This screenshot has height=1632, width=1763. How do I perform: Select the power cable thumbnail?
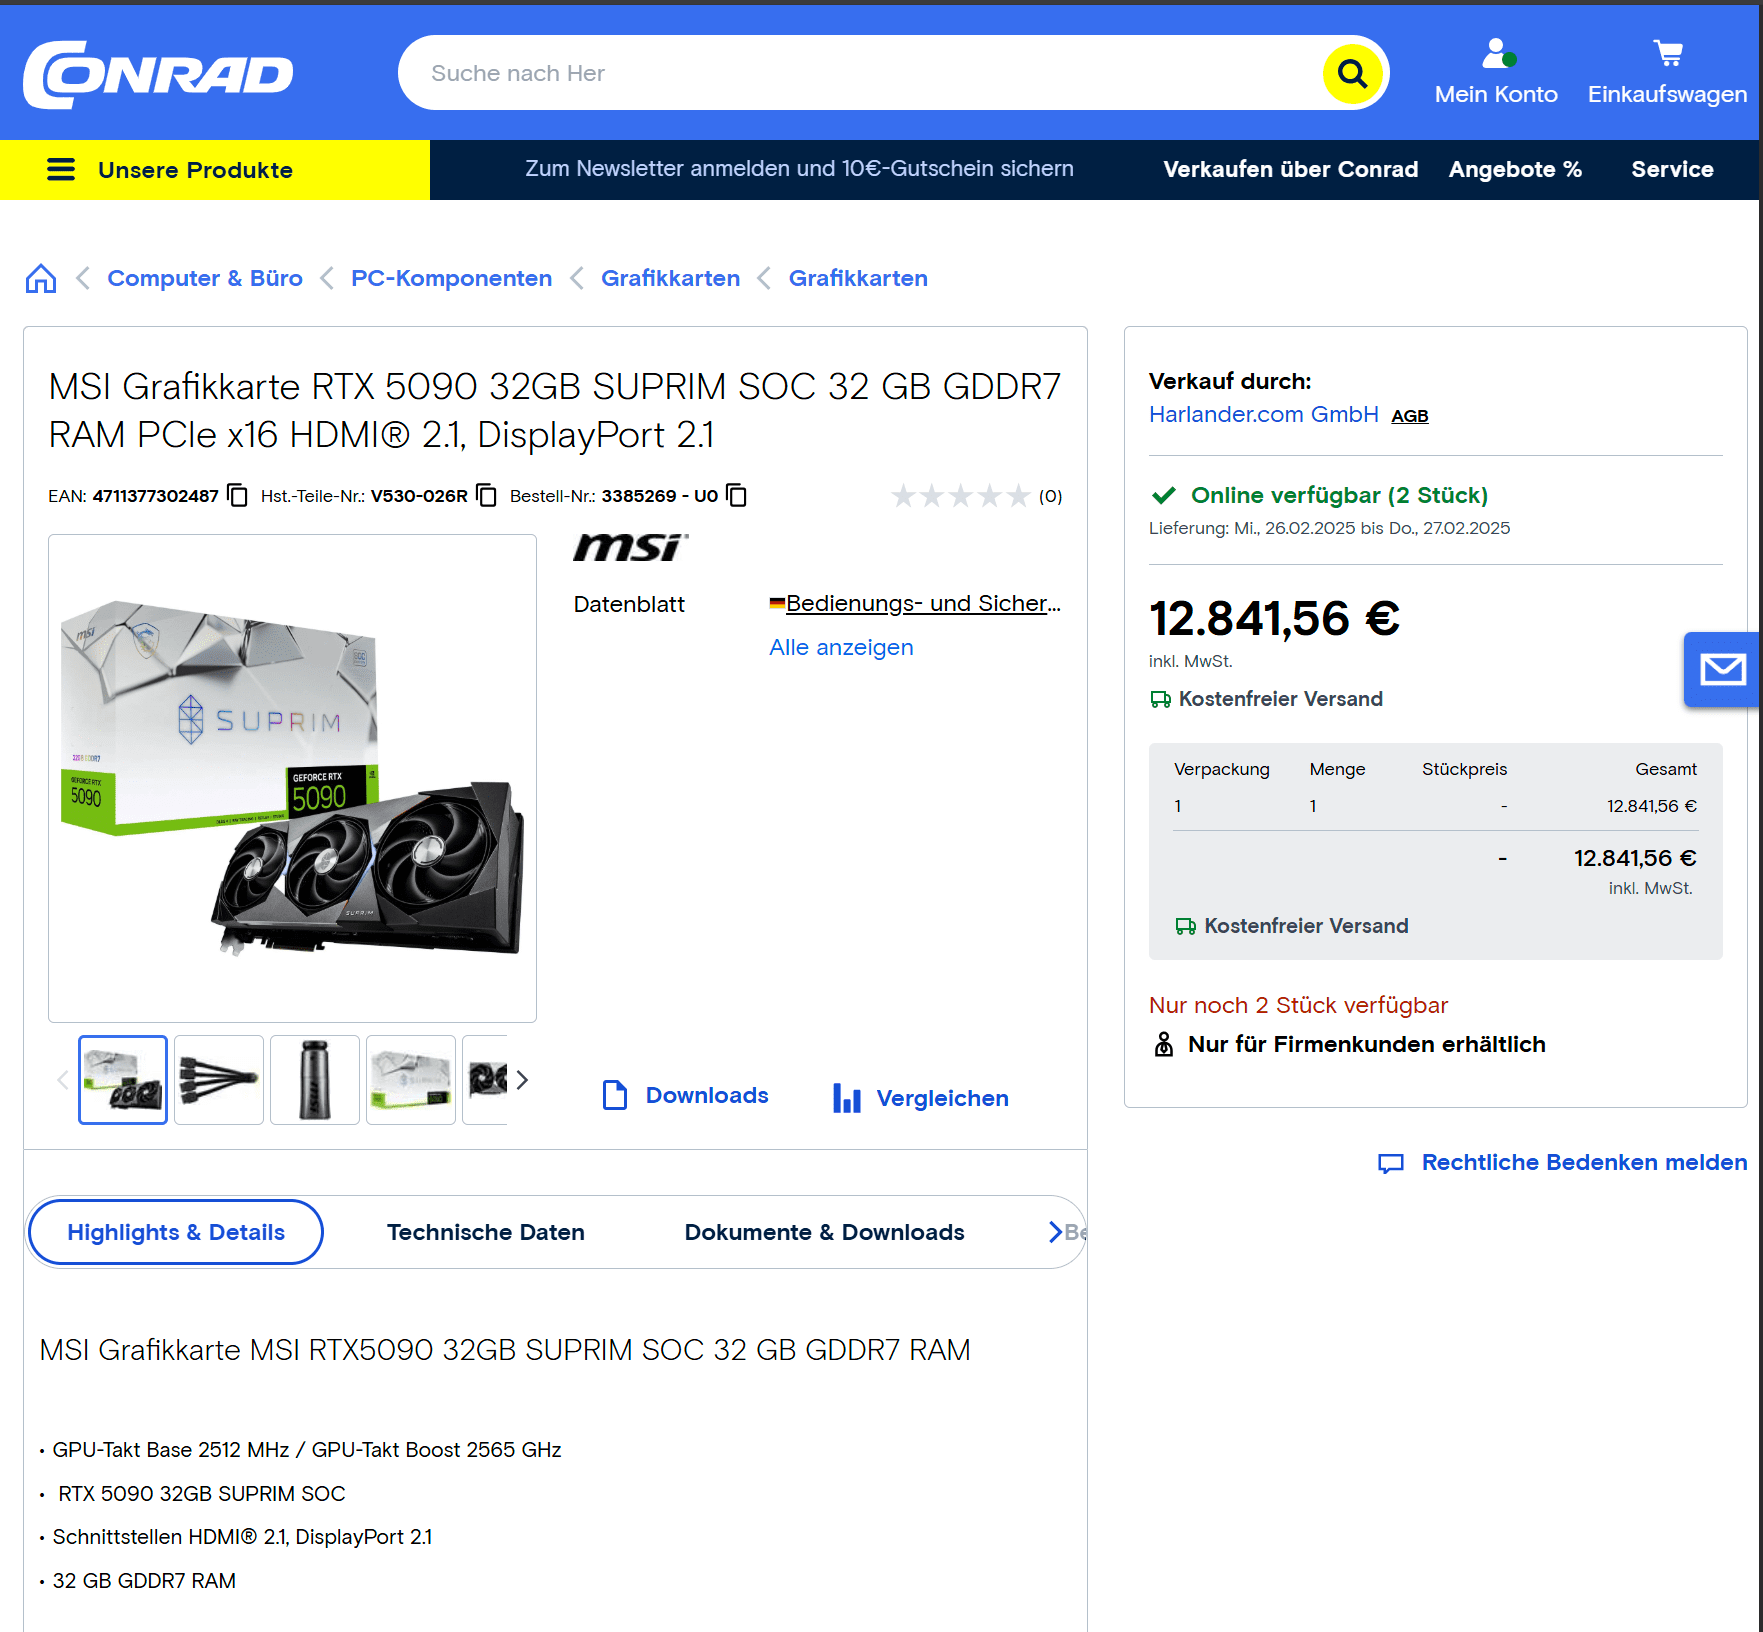[x=219, y=1080]
